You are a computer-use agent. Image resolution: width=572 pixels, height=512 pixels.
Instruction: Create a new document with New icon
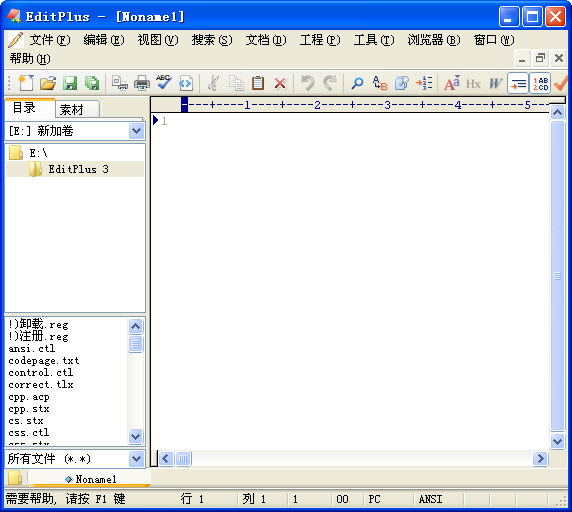point(26,83)
